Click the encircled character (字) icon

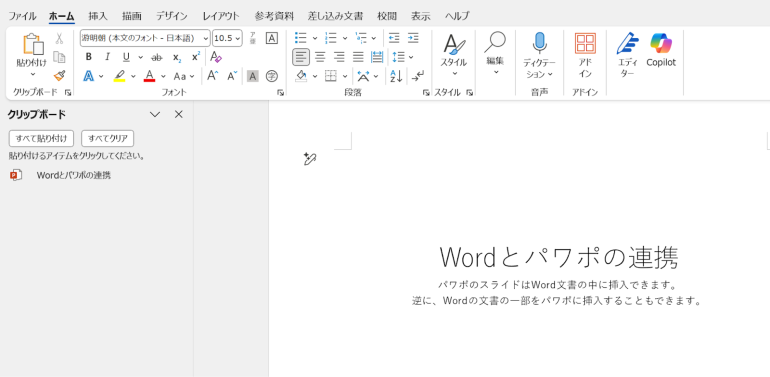point(272,76)
